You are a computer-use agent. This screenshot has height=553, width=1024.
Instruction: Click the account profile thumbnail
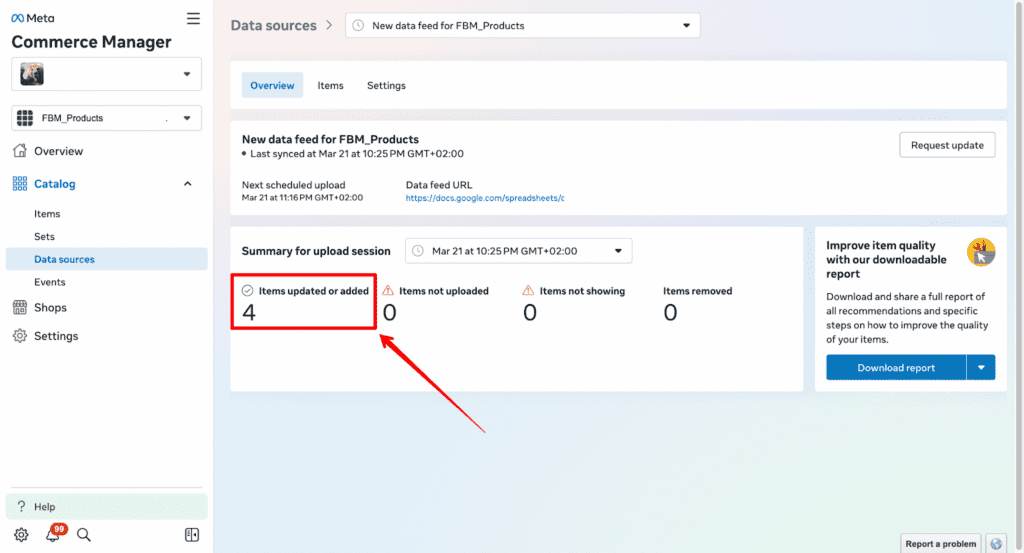[x=32, y=74]
